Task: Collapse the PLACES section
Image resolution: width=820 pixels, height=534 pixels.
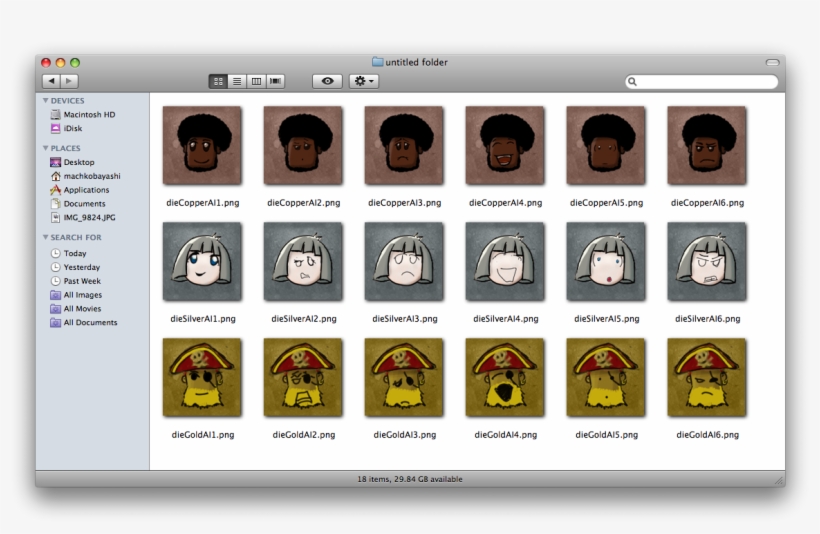Action: click(45, 148)
